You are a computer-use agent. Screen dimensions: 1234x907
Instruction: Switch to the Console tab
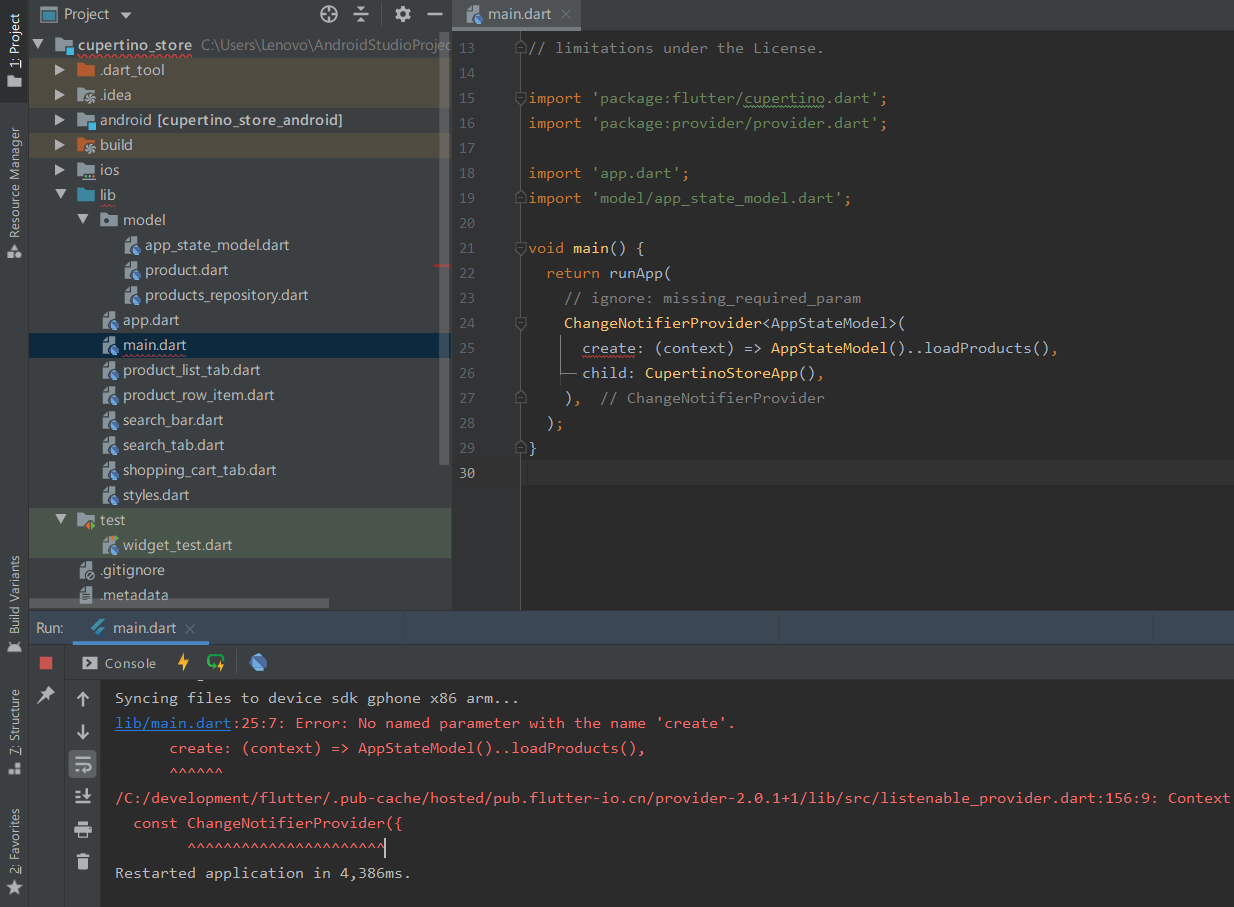119,663
